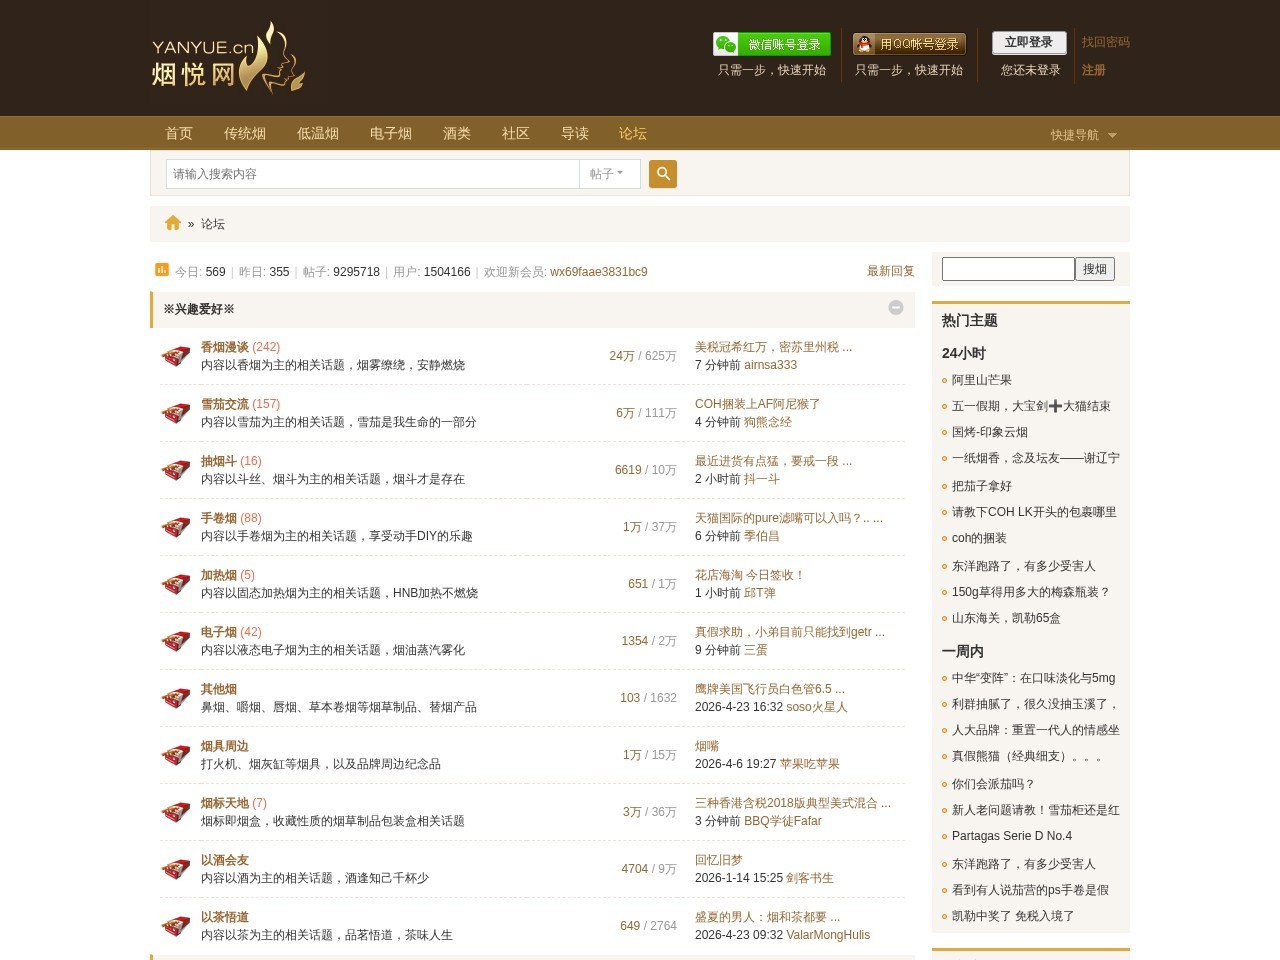The image size is (1280, 960).
Task: Open hot topic 凯勒中奖了 免税入境了
Action: point(1013,916)
